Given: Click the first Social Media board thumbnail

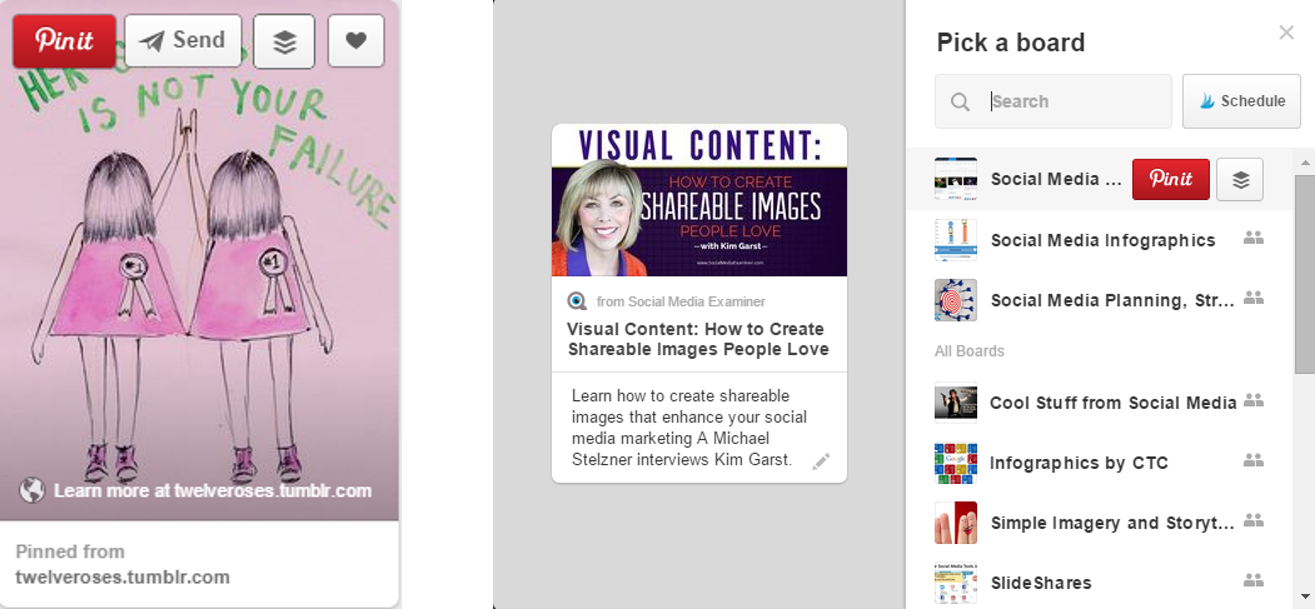Looking at the screenshot, I should (955, 179).
